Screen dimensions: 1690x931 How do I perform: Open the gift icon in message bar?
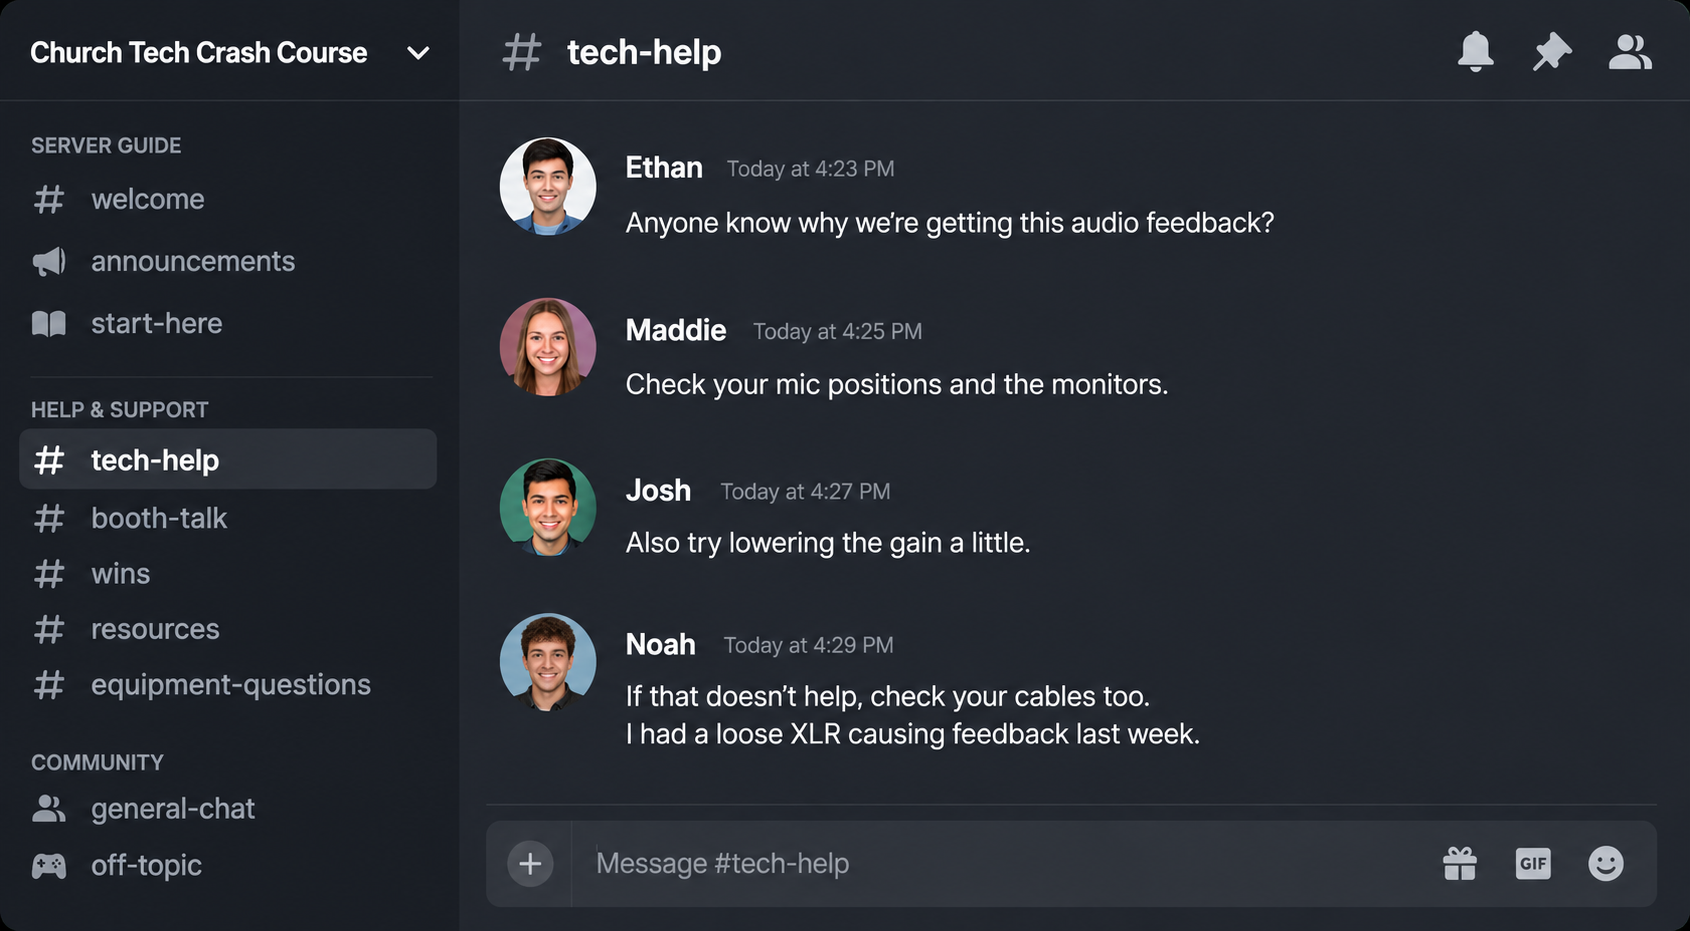1460,863
